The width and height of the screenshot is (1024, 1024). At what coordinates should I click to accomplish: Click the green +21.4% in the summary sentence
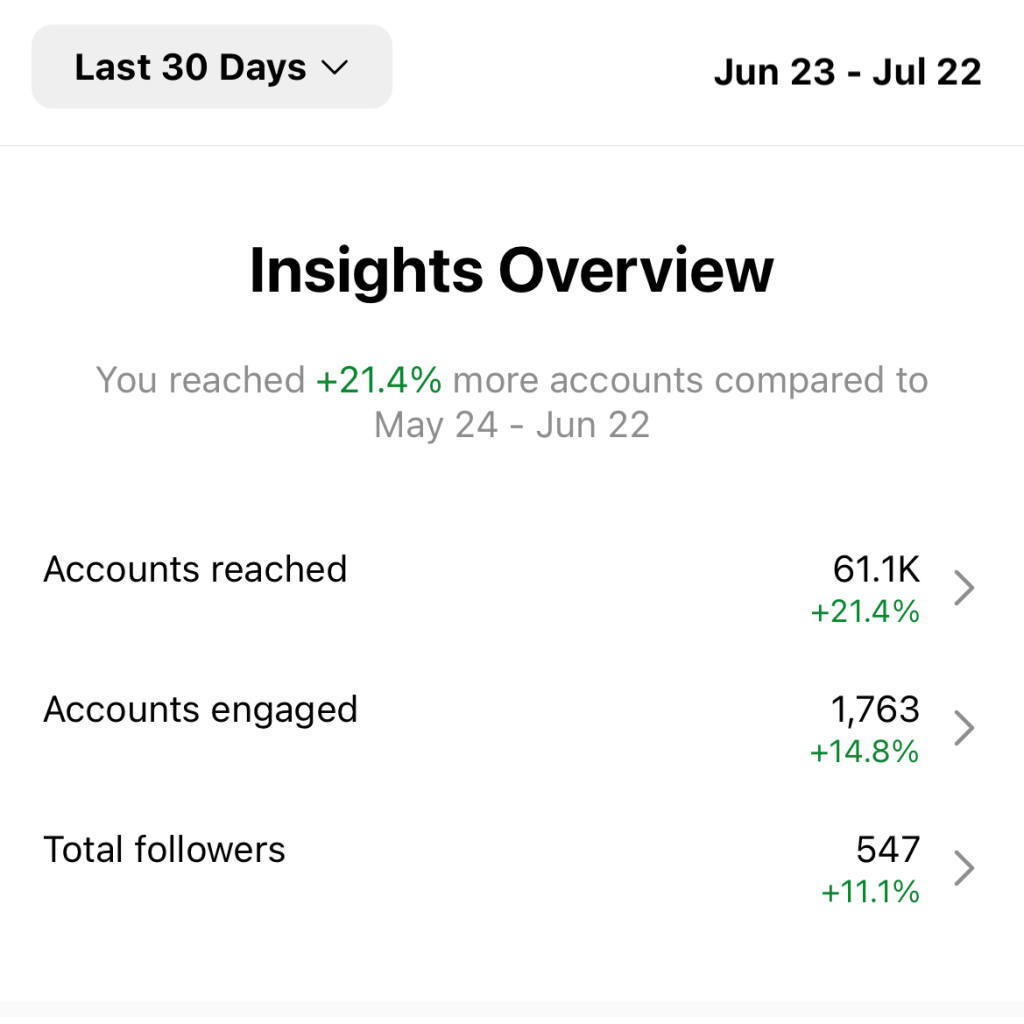coord(378,380)
